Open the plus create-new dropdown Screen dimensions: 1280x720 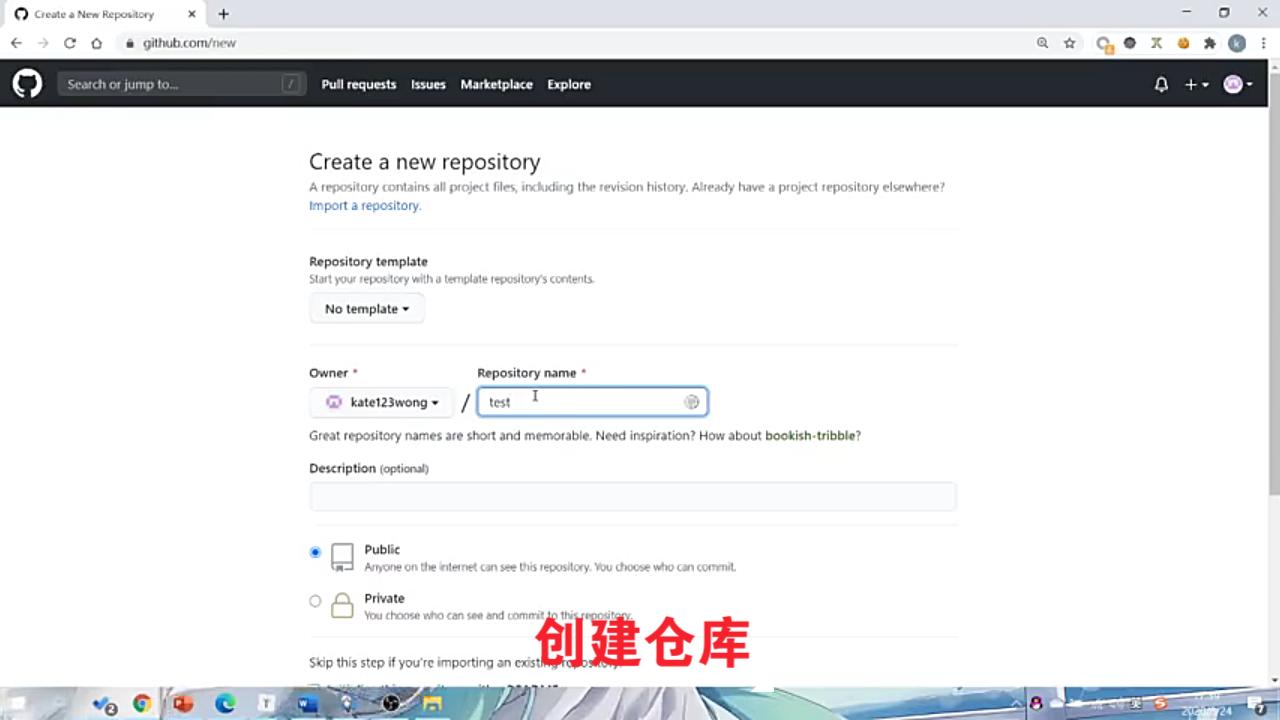click(1196, 85)
